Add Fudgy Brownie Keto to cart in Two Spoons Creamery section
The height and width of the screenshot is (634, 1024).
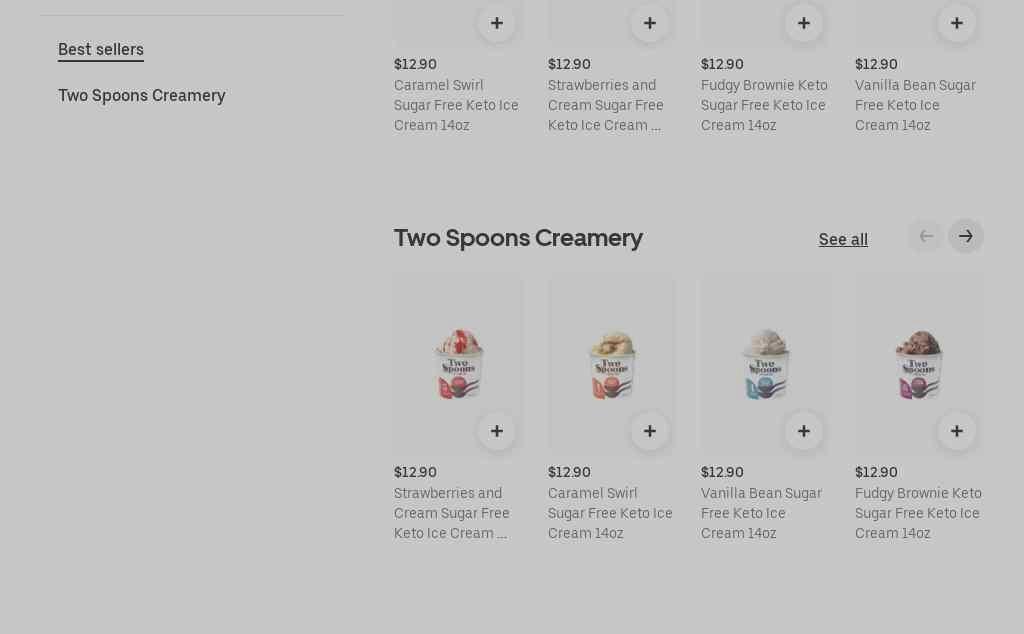coord(957,431)
